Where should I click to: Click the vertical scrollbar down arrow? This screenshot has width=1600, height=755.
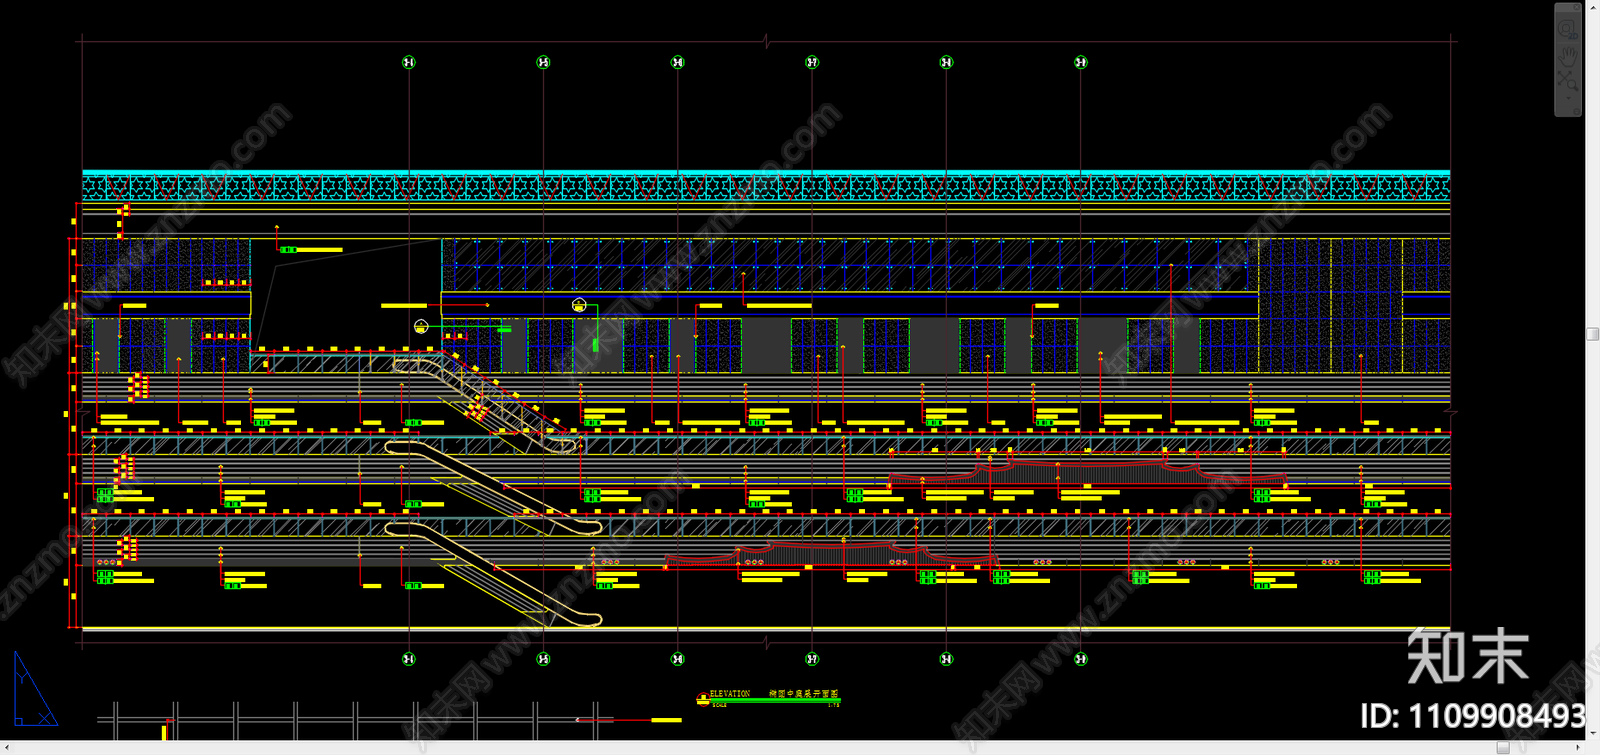pyautogui.click(x=1593, y=733)
